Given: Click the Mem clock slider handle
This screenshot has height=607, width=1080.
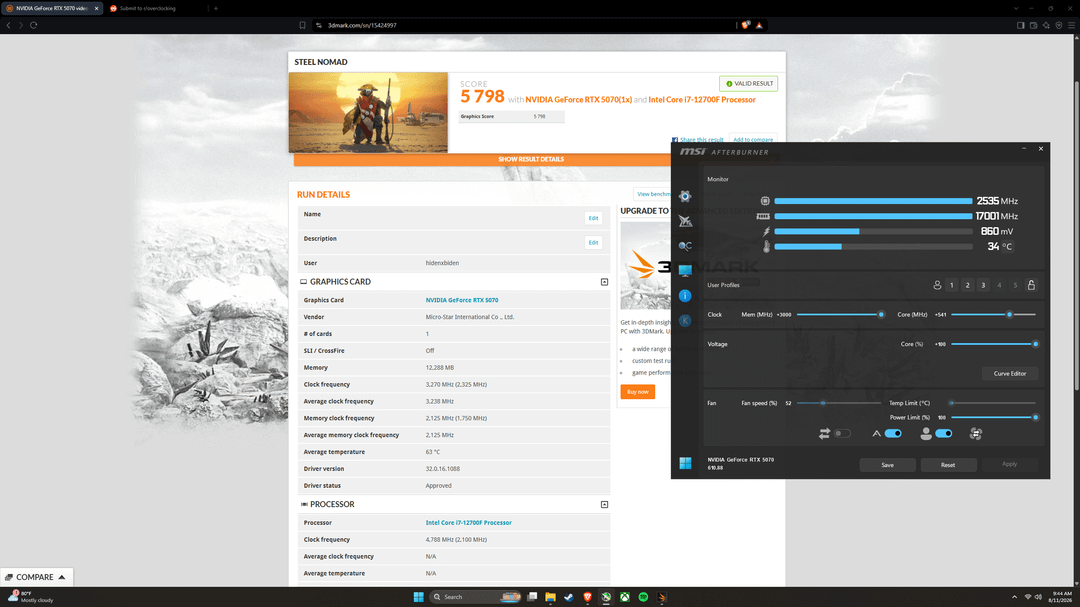Looking at the screenshot, I should [x=881, y=315].
